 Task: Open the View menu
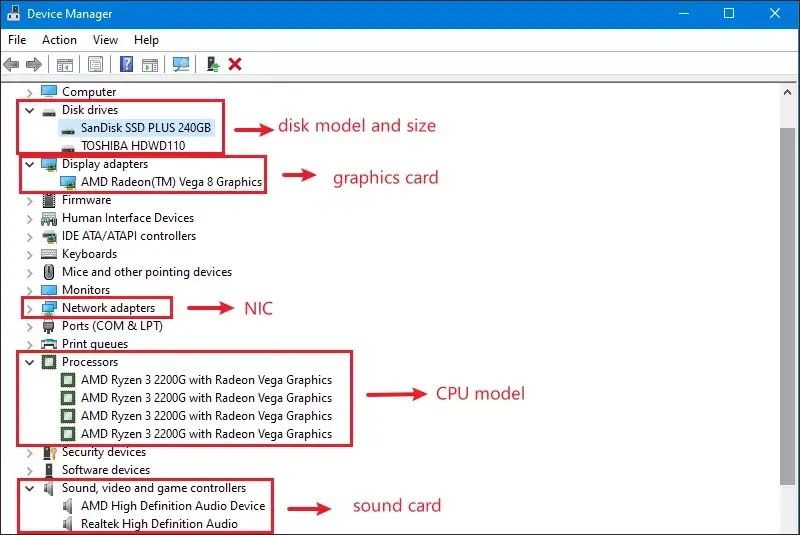(105, 40)
